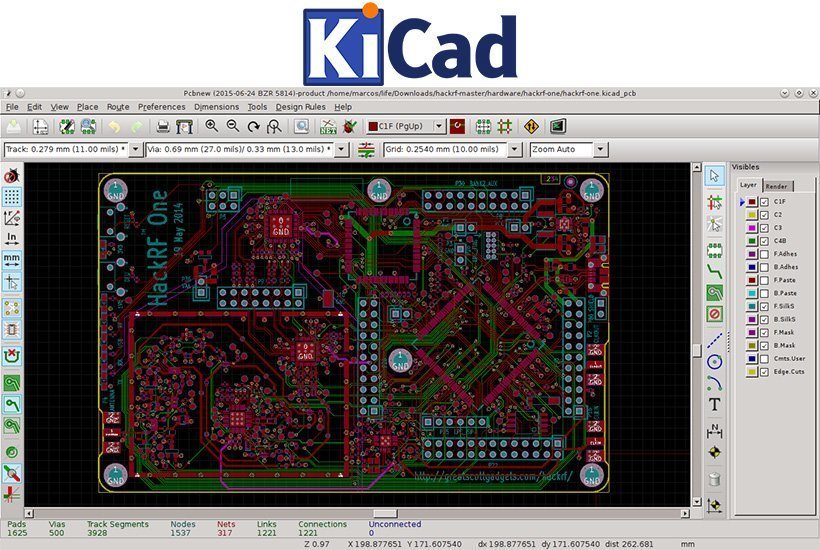
Task: Toggle C3 layer visibility checkbox
Action: (764, 228)
